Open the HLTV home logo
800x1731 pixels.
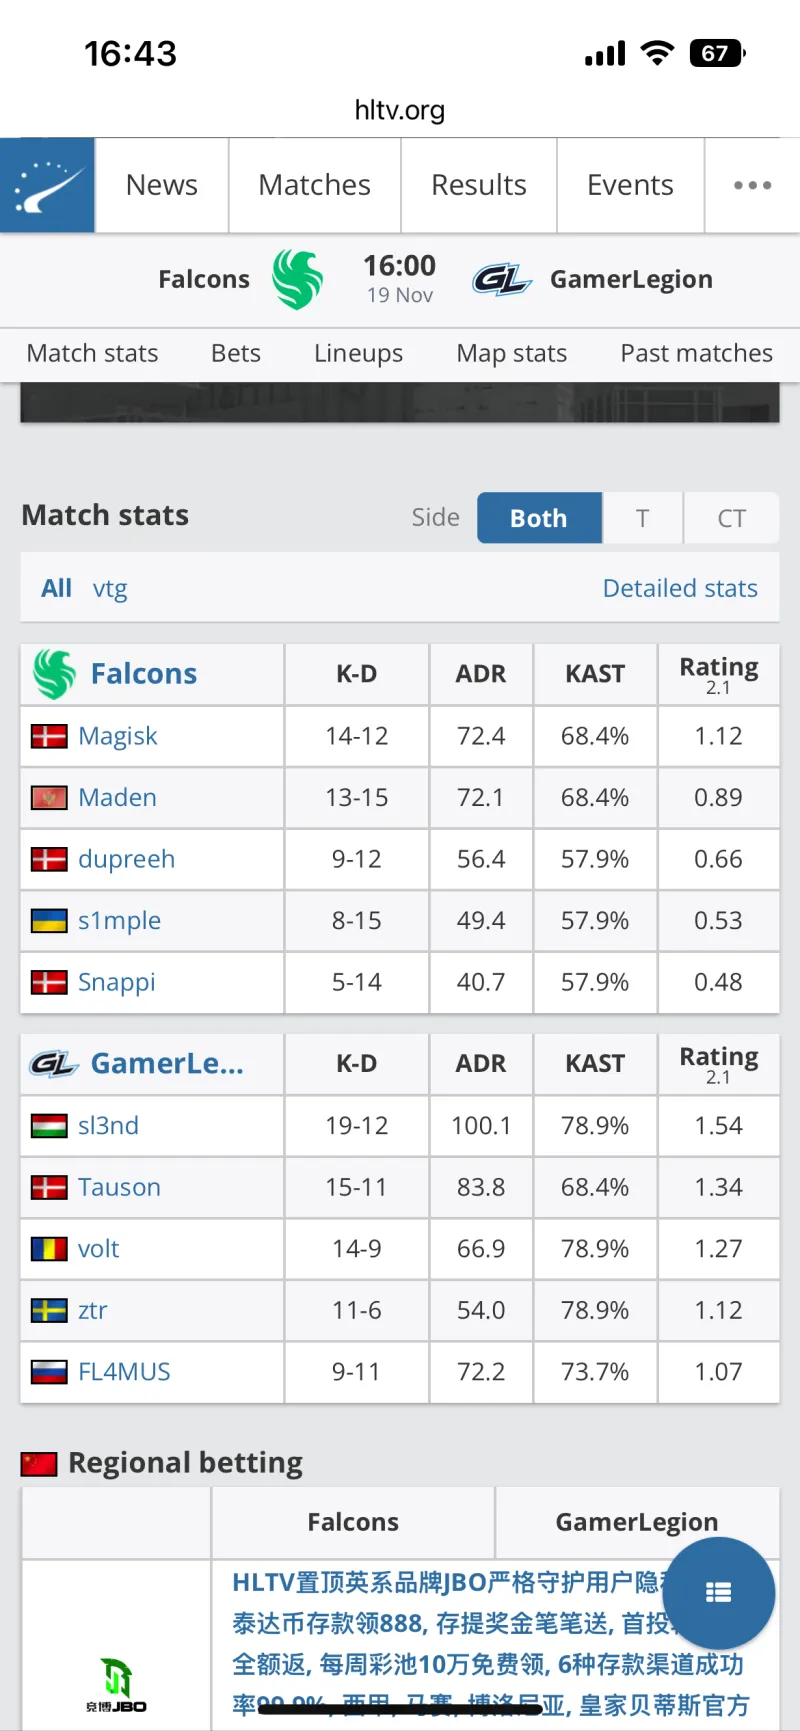tap(47, 185)
